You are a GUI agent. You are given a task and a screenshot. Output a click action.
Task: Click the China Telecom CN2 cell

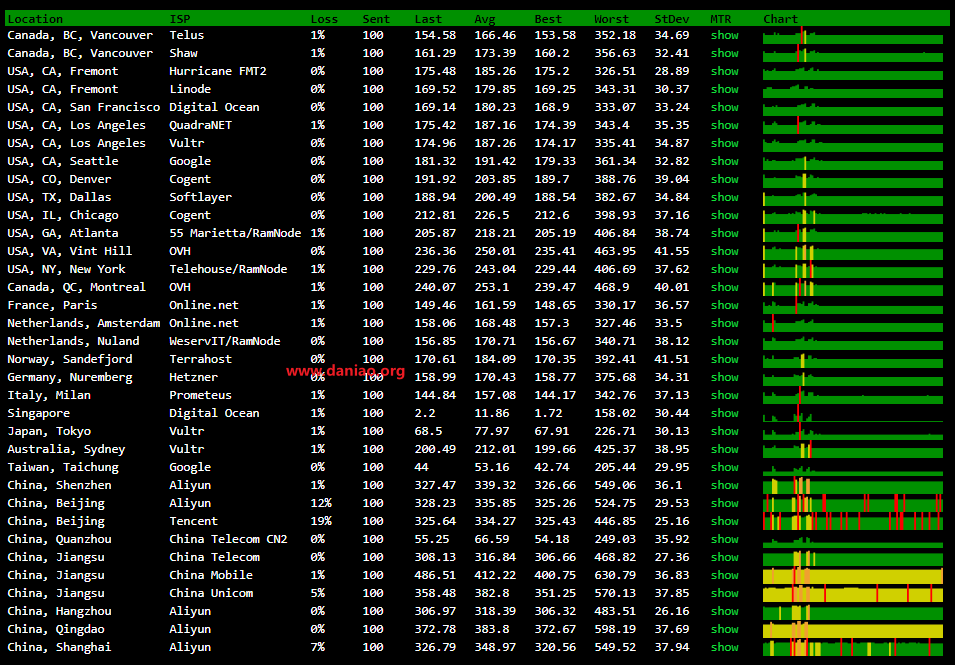click(228, 539)
